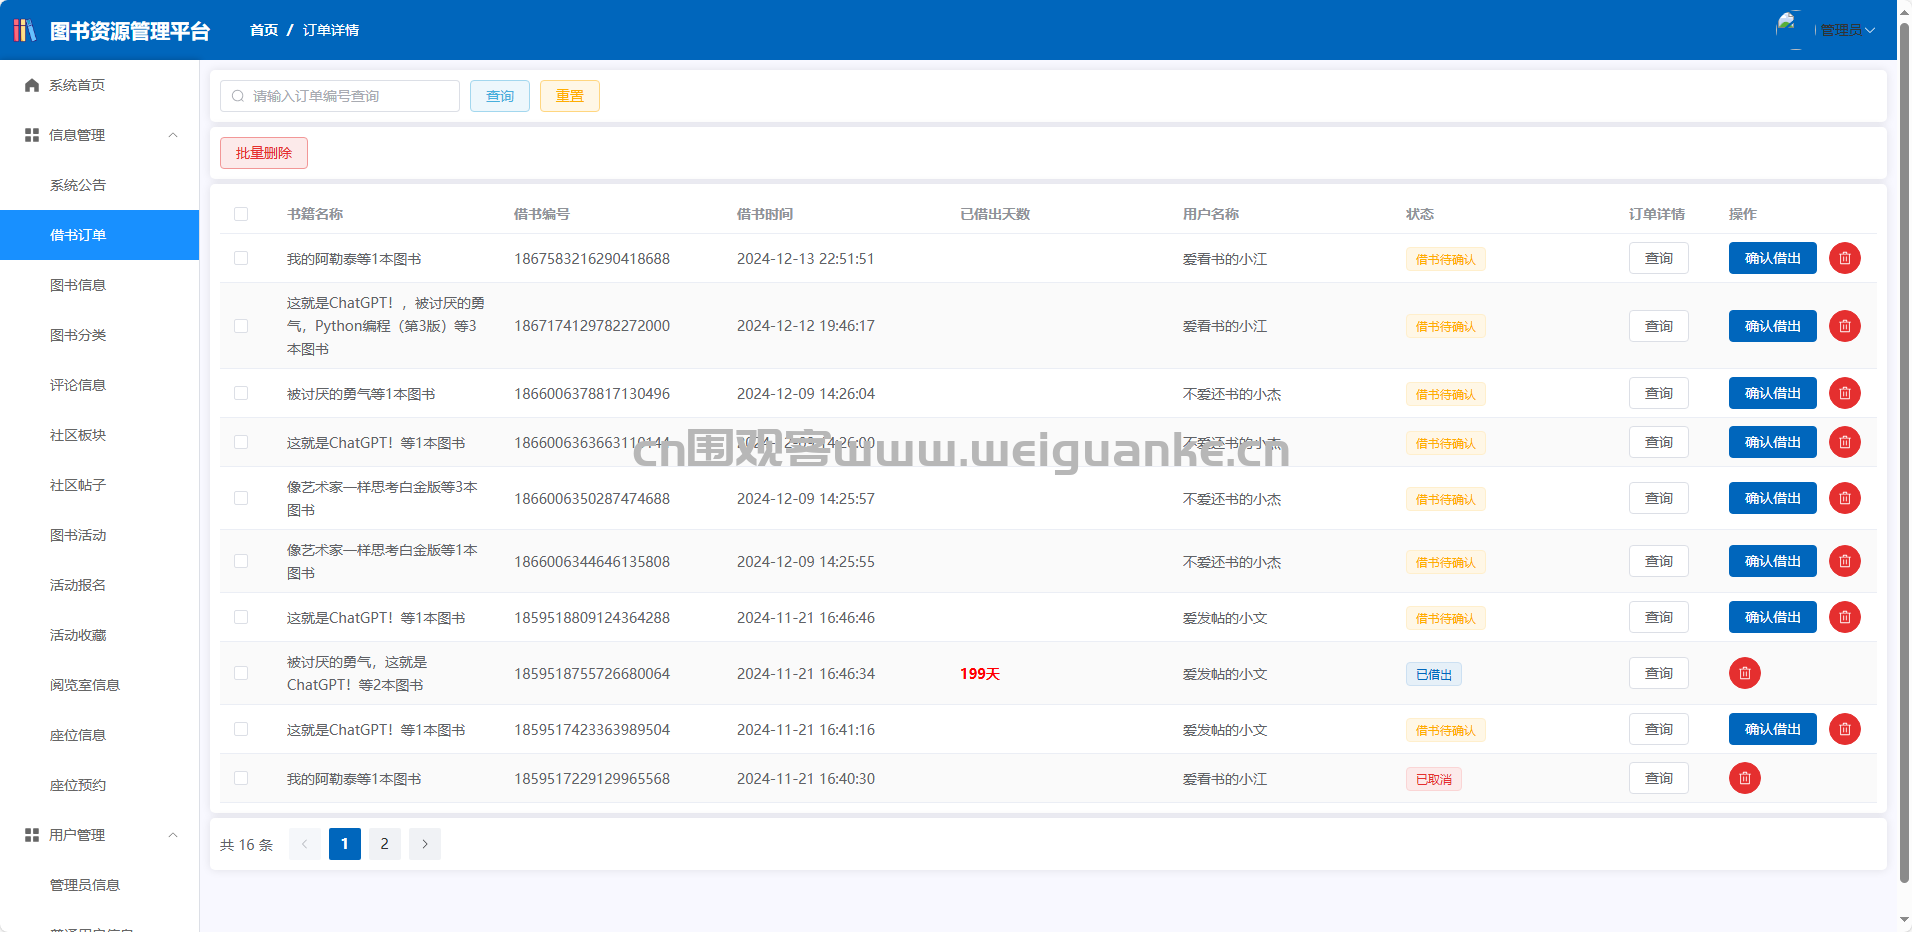Click the 已取消 status tag
The image size is (1912, 932).
(1434, 779)
